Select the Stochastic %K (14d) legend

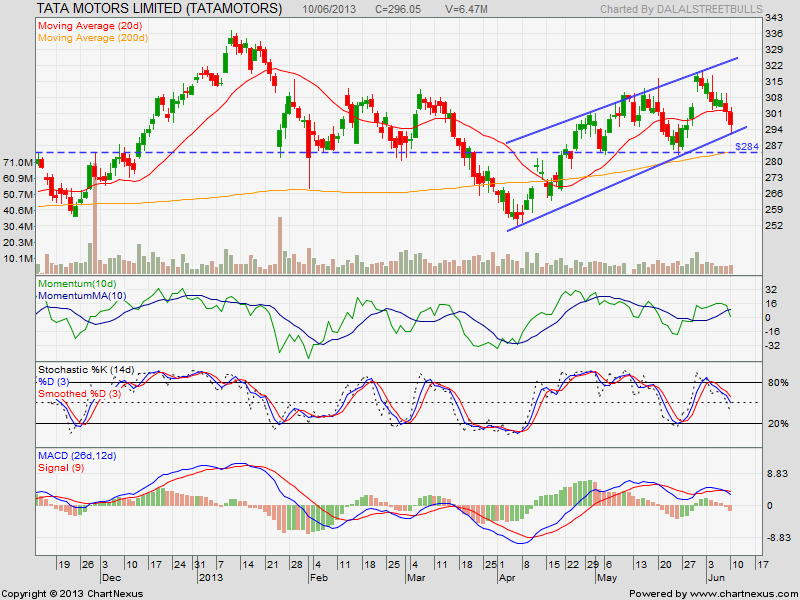[86, 369]
